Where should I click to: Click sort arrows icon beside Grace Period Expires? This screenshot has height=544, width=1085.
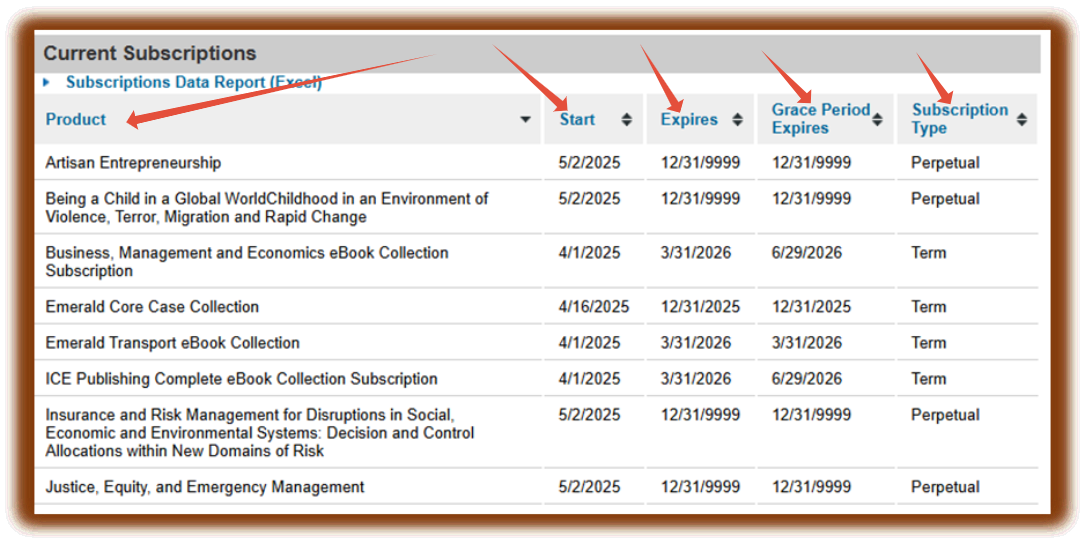[877, 119]
